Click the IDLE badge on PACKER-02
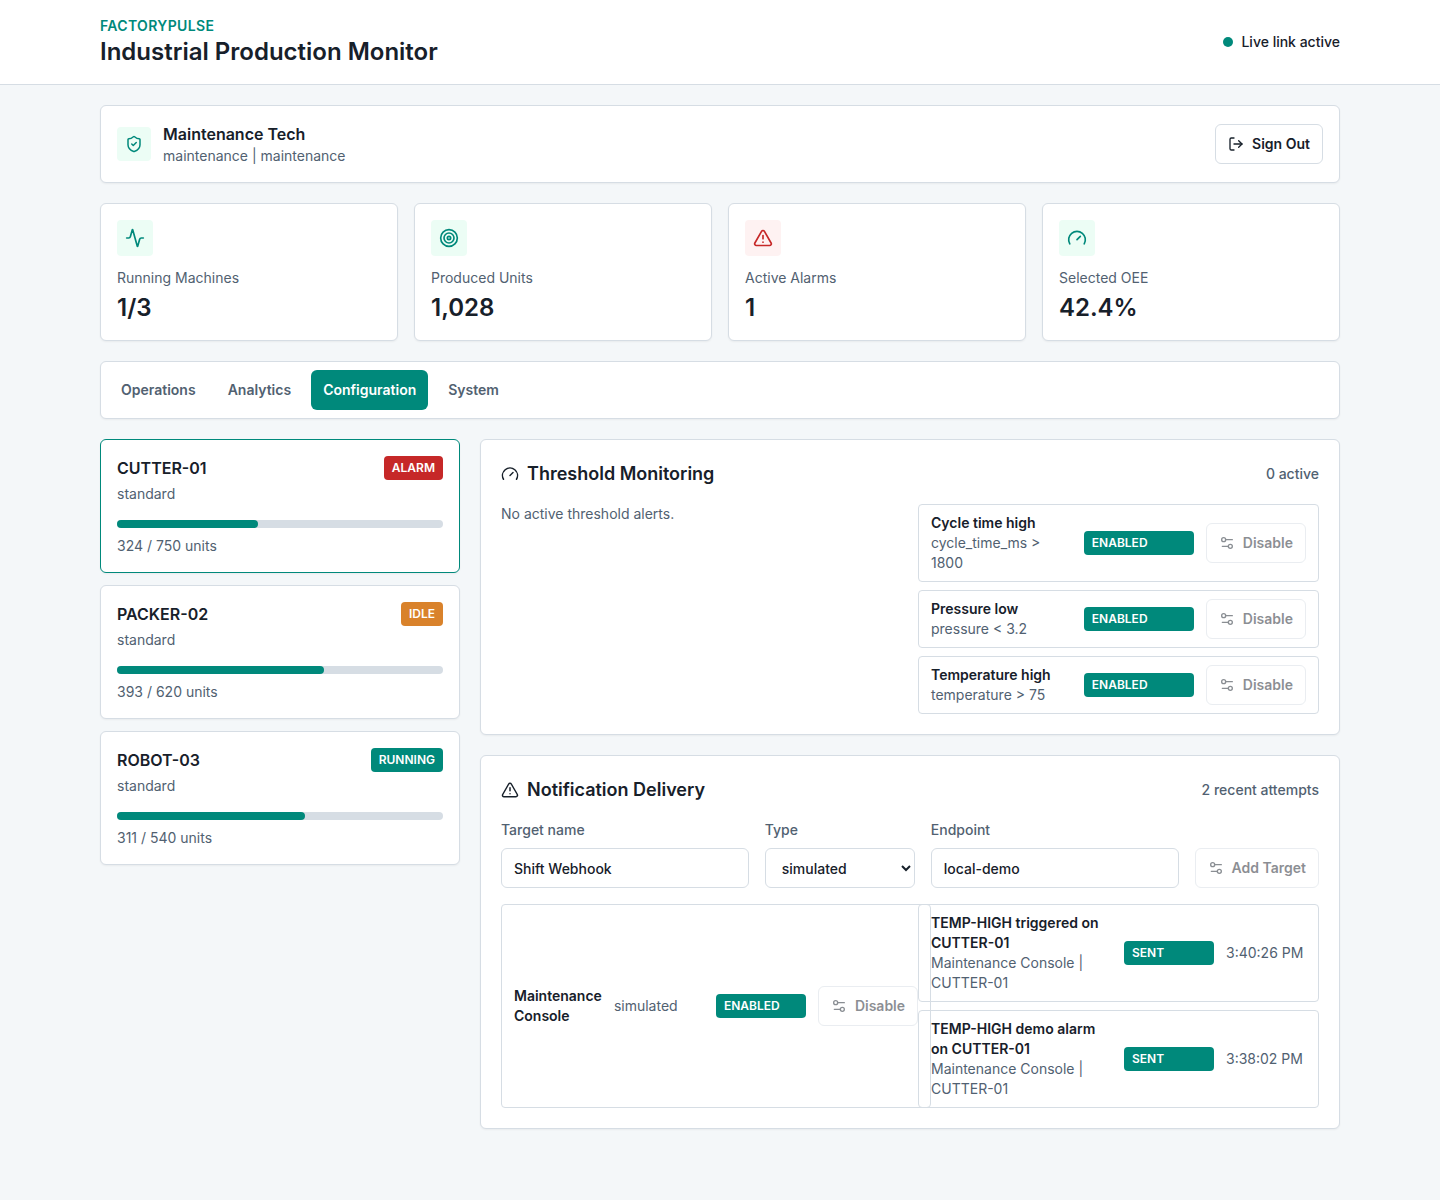The height and width of the screenshot is (1200, 1440). point(422,614)
